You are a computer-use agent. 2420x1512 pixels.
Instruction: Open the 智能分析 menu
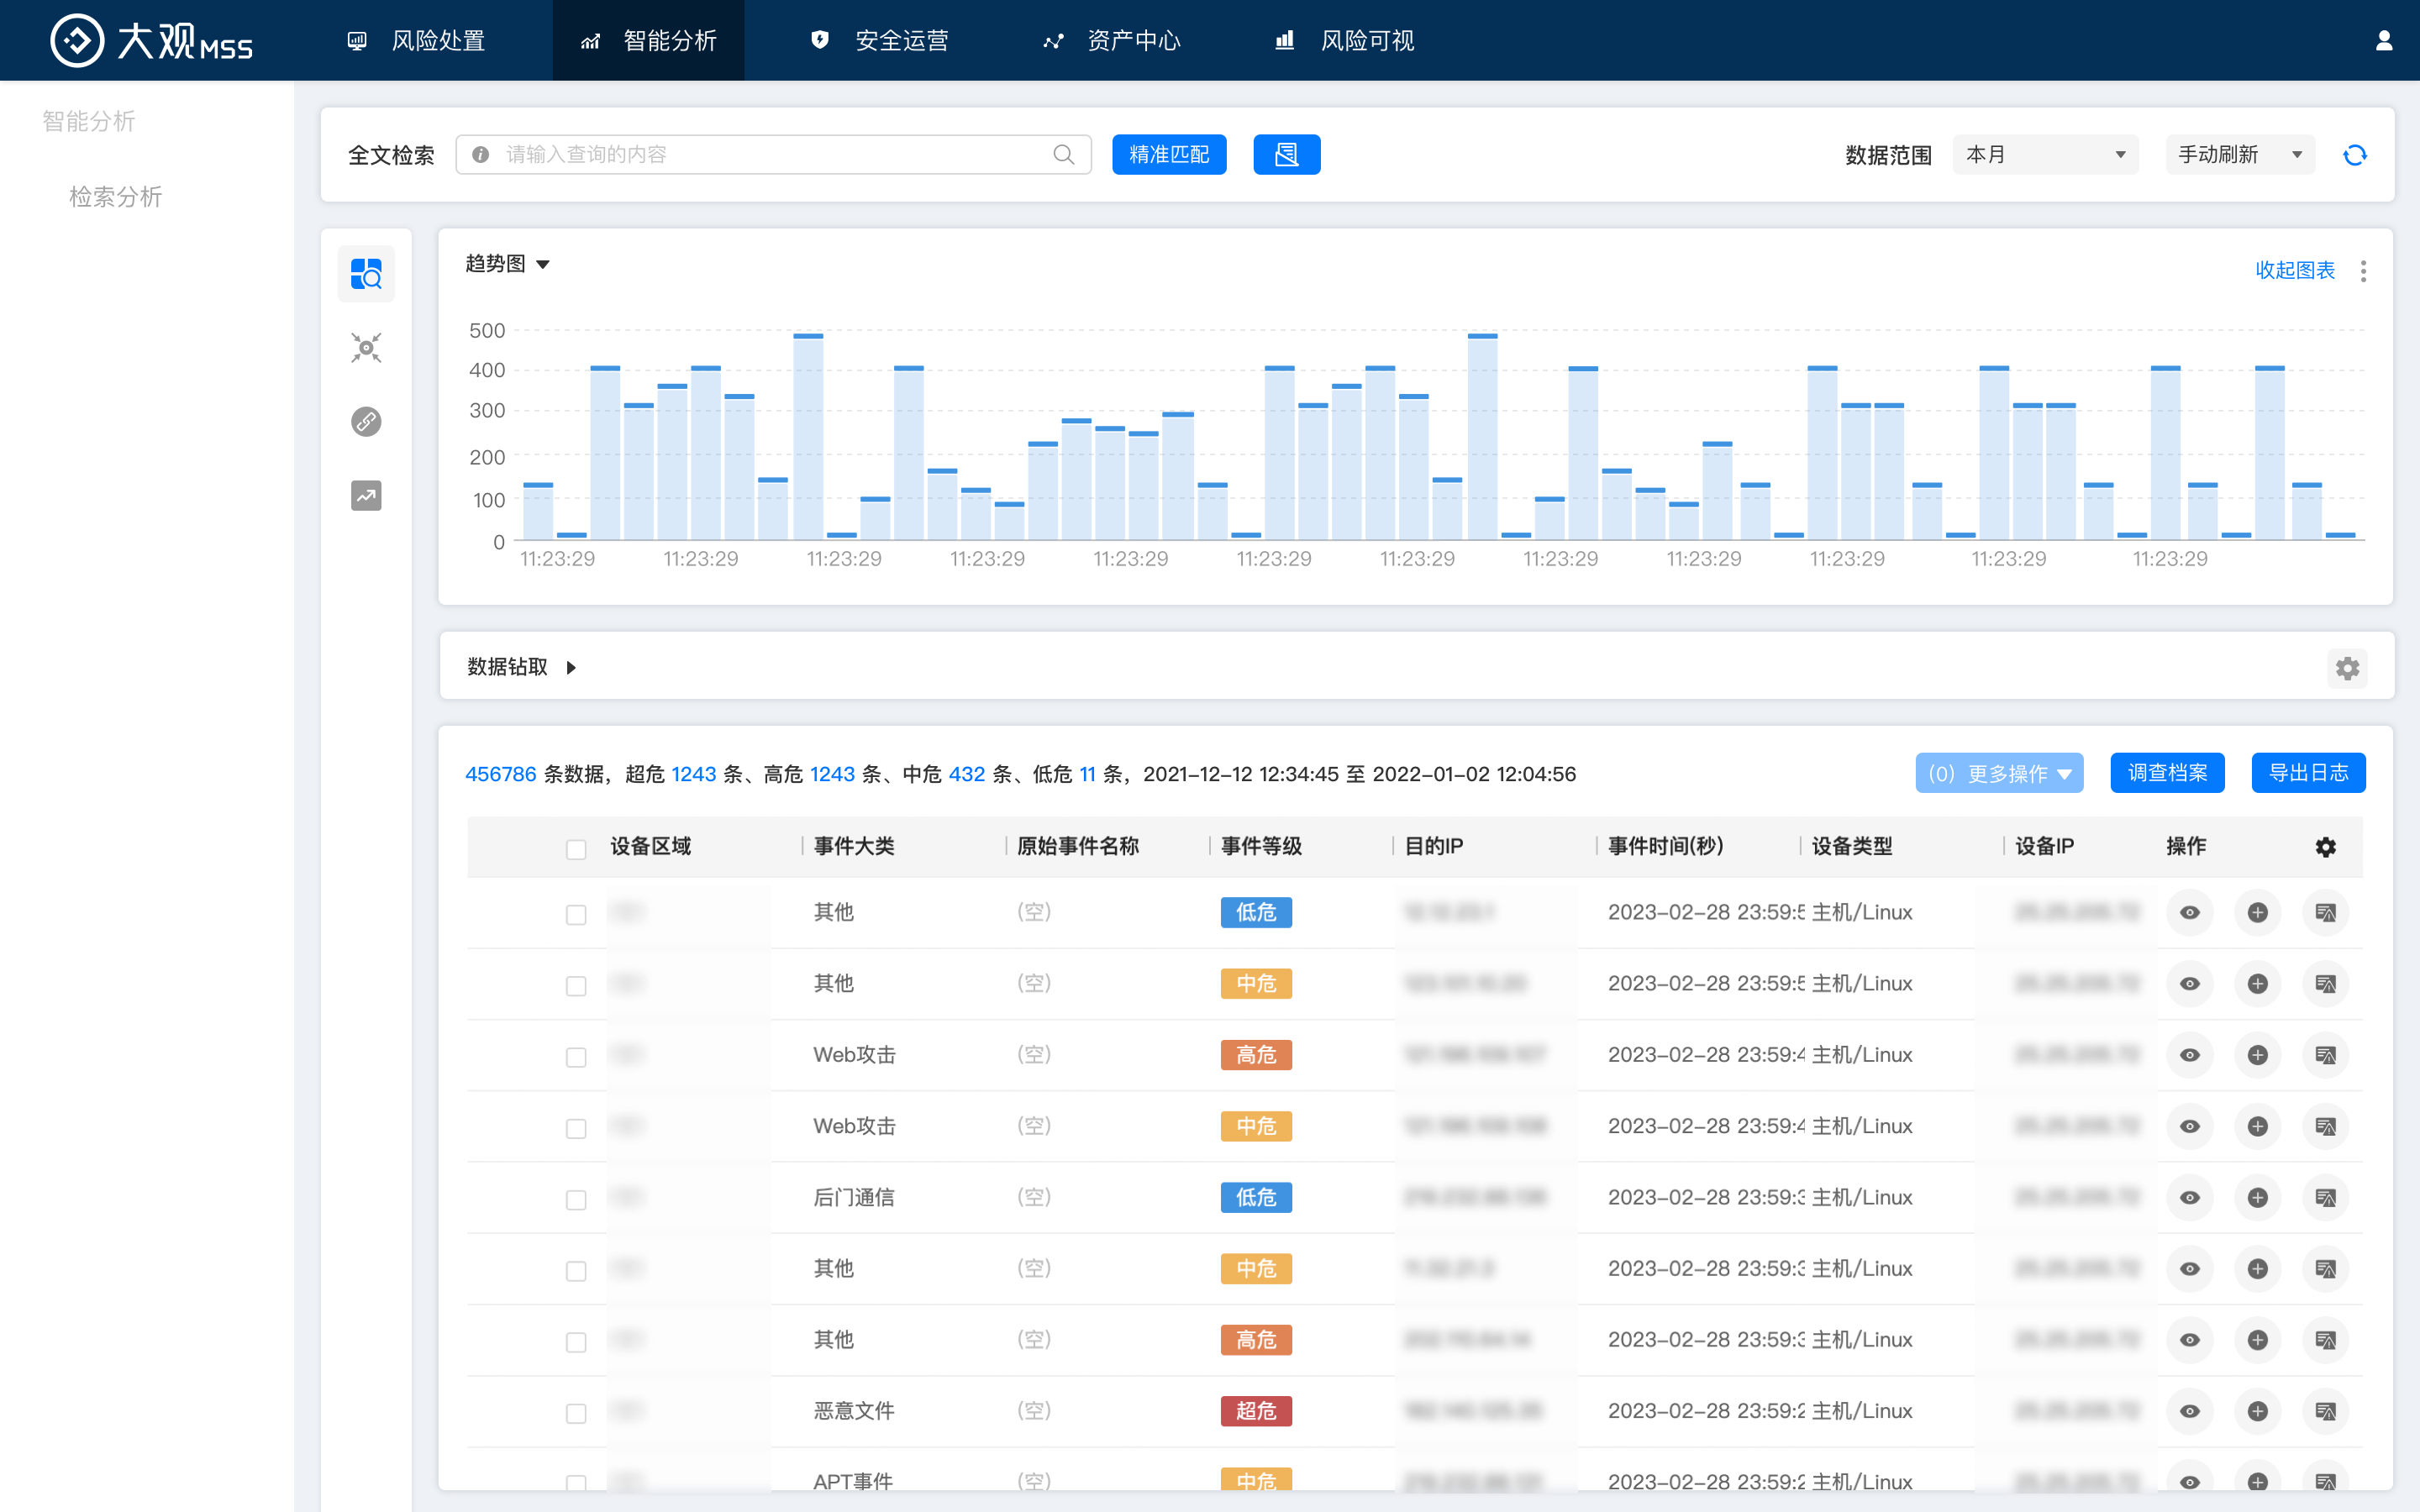pyautogui.click(x=648, y=40)
